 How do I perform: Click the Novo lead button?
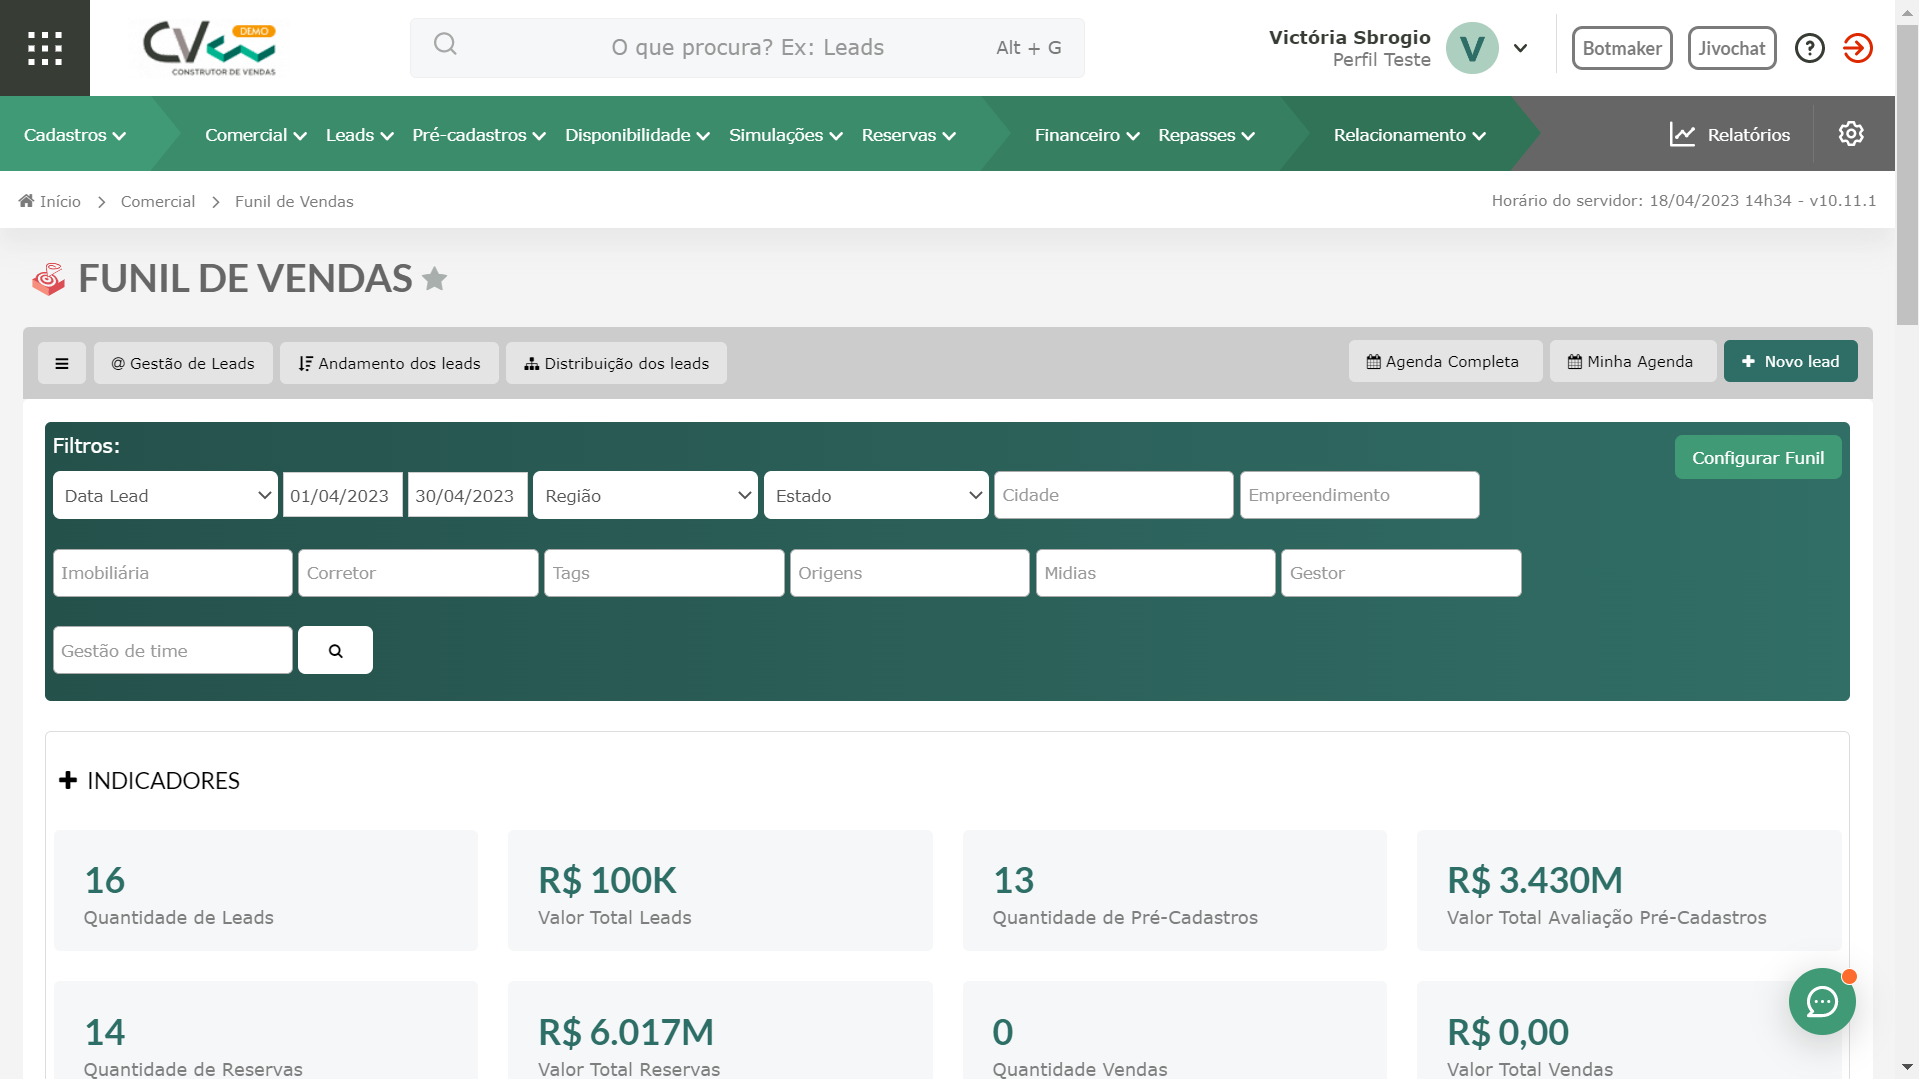[1790, 362]
